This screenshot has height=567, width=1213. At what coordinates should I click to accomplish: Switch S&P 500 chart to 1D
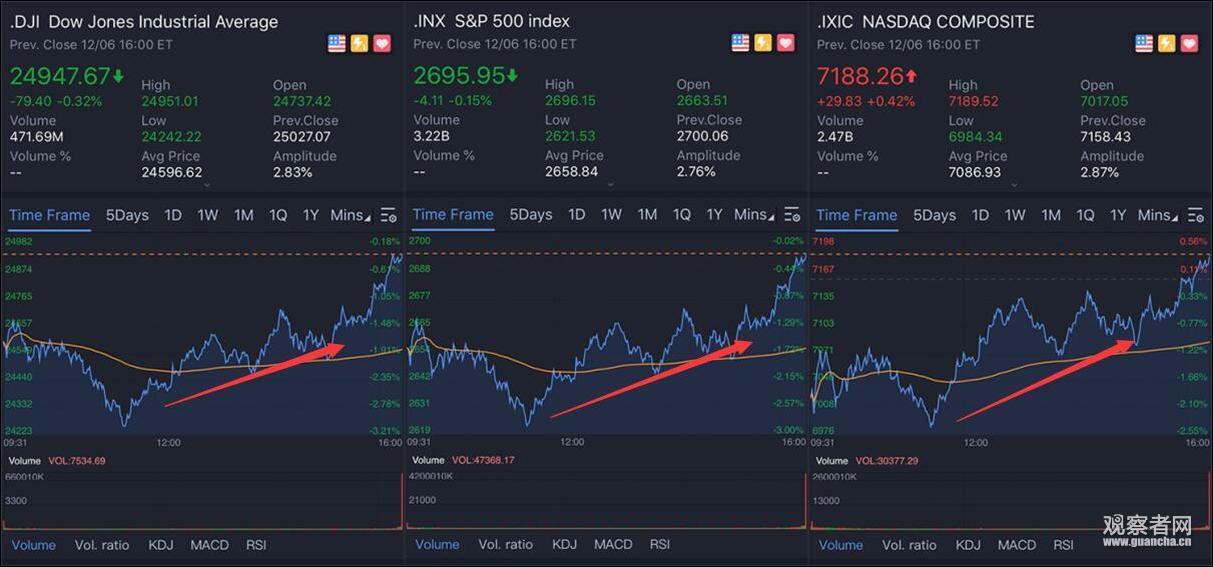[577, 214]
